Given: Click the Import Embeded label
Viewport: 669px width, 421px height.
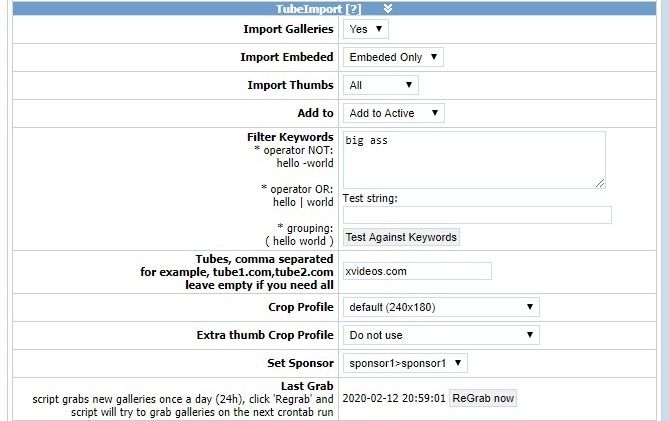Looking at the screenshot, I should click(287, 57).
